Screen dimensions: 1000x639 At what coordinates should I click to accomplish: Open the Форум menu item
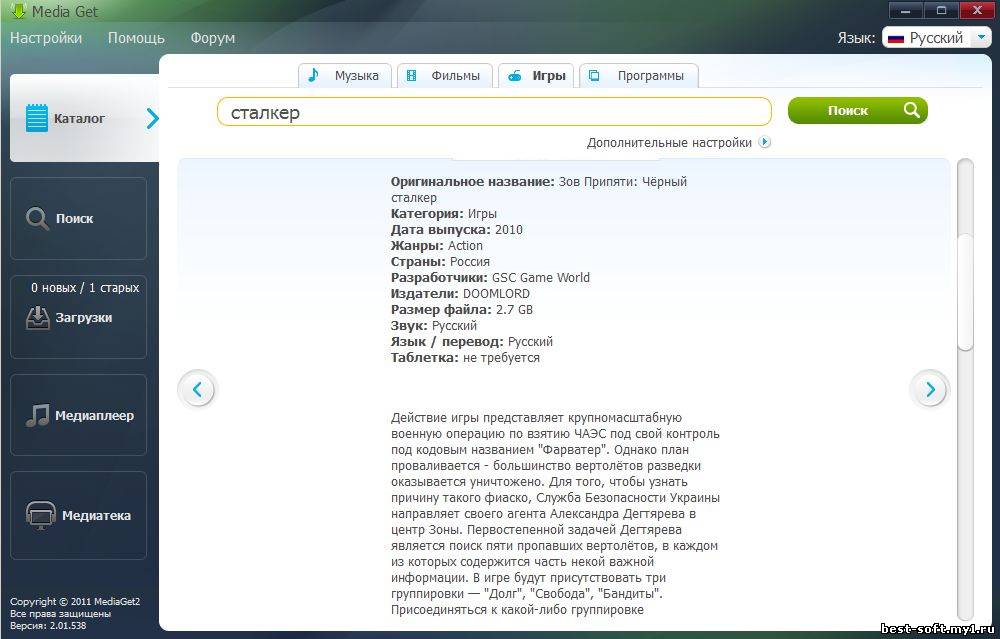pos(212,38)
